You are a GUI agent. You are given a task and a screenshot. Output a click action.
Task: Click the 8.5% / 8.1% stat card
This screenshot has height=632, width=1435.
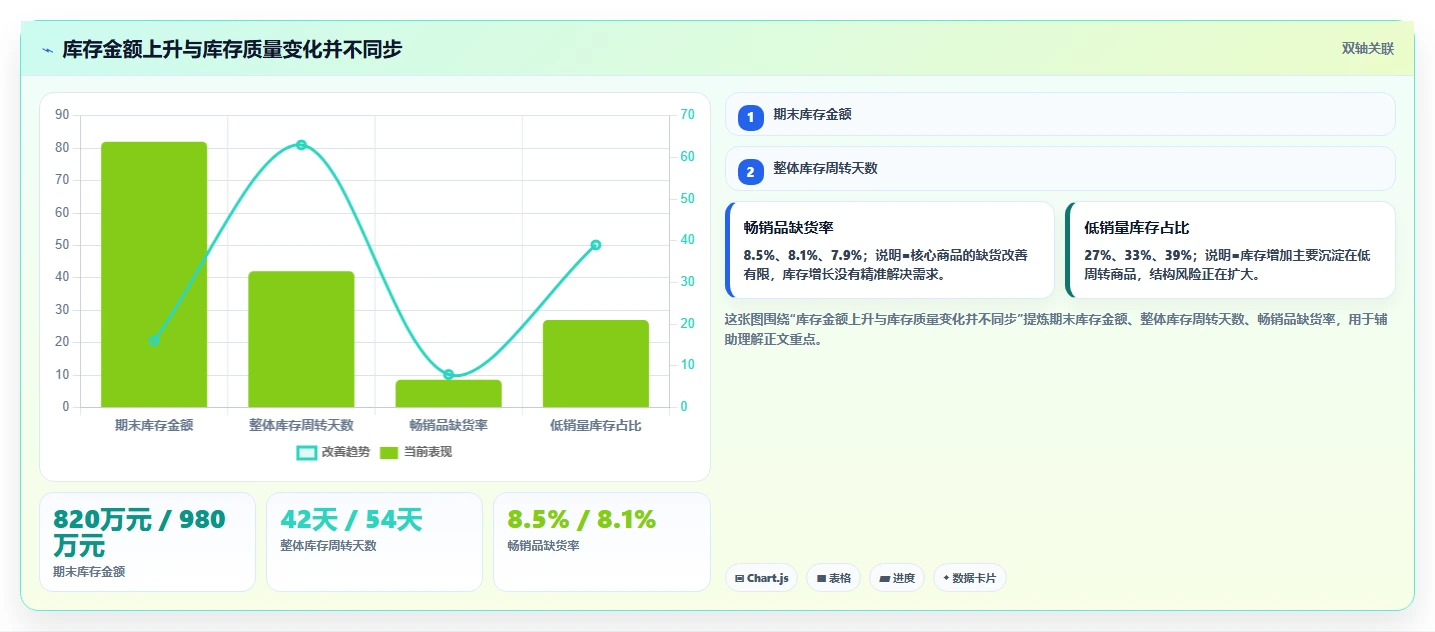click(601, 542)
